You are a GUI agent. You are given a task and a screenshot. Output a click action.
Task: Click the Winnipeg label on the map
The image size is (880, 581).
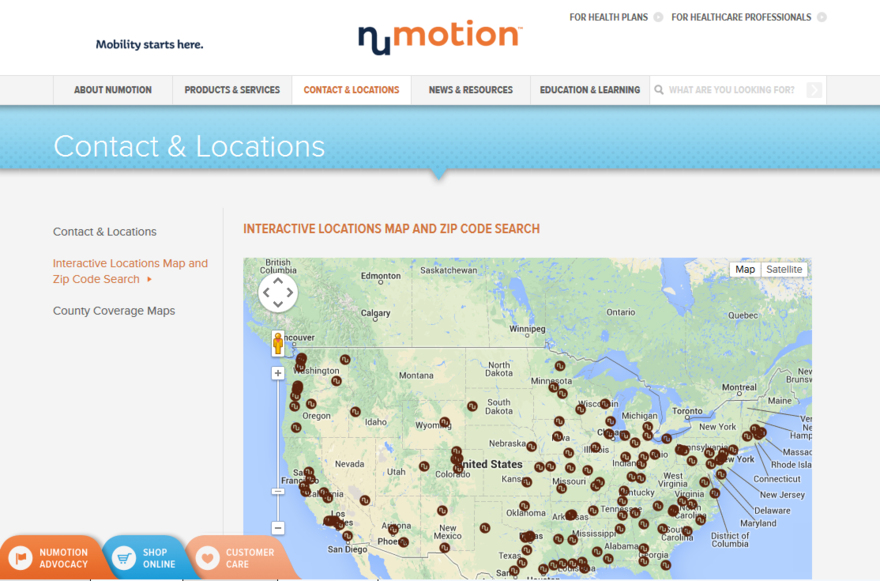pos(527,329)
